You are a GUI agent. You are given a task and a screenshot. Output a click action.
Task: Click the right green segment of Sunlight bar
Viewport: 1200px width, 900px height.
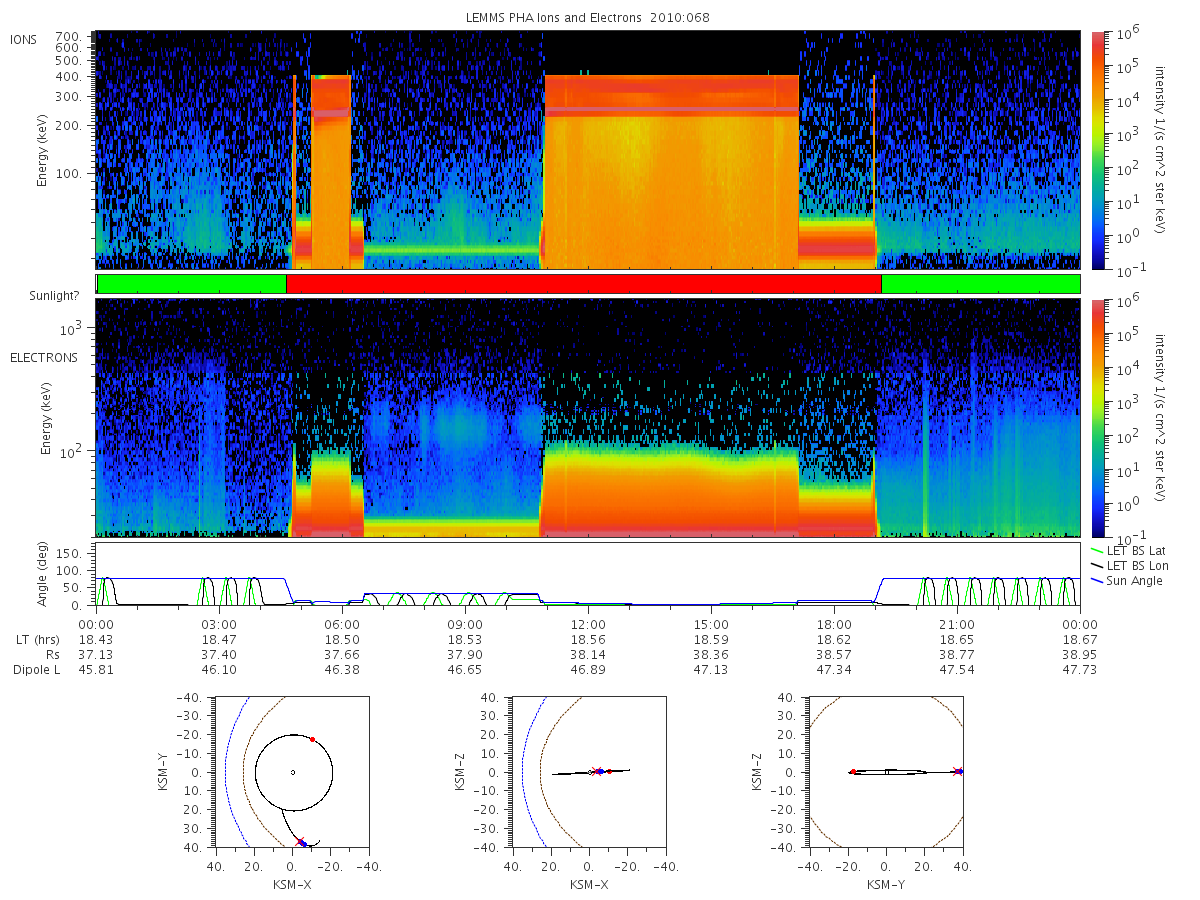tap(981, 284)
